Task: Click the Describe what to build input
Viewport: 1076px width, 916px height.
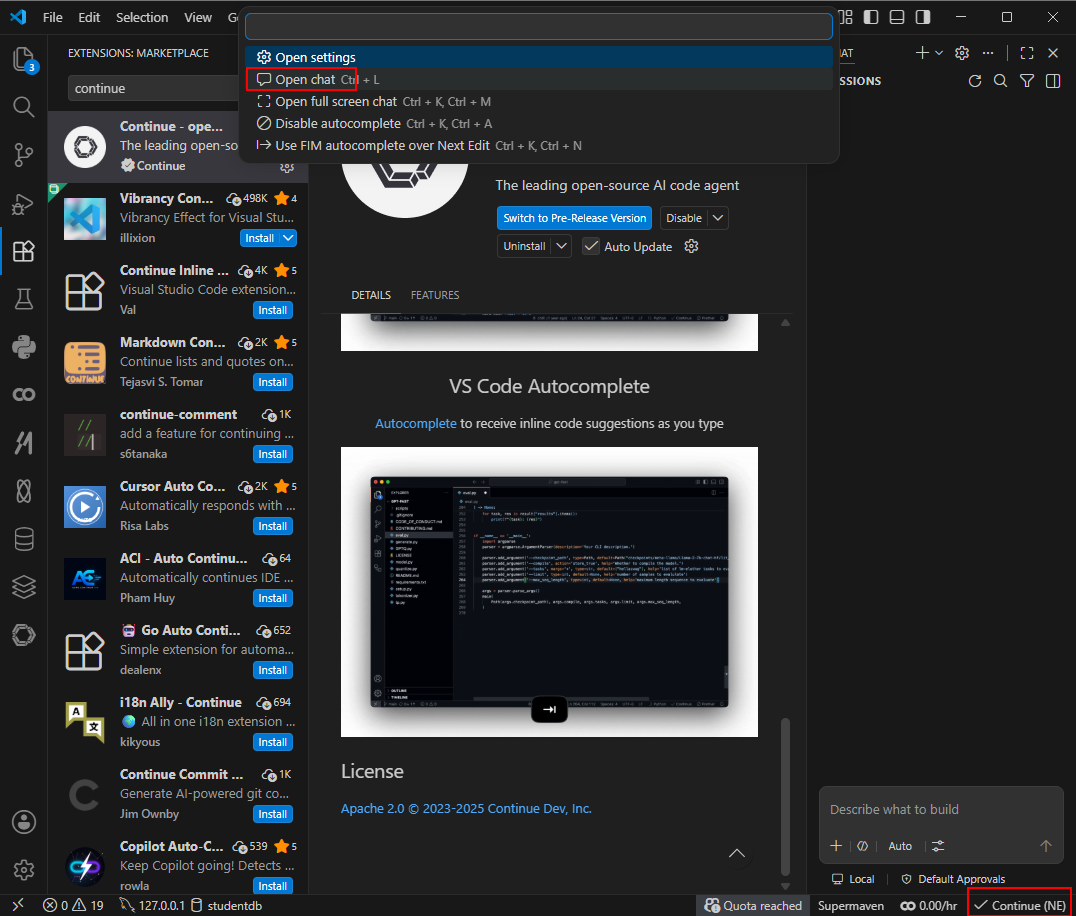Action: click(941, 810)
